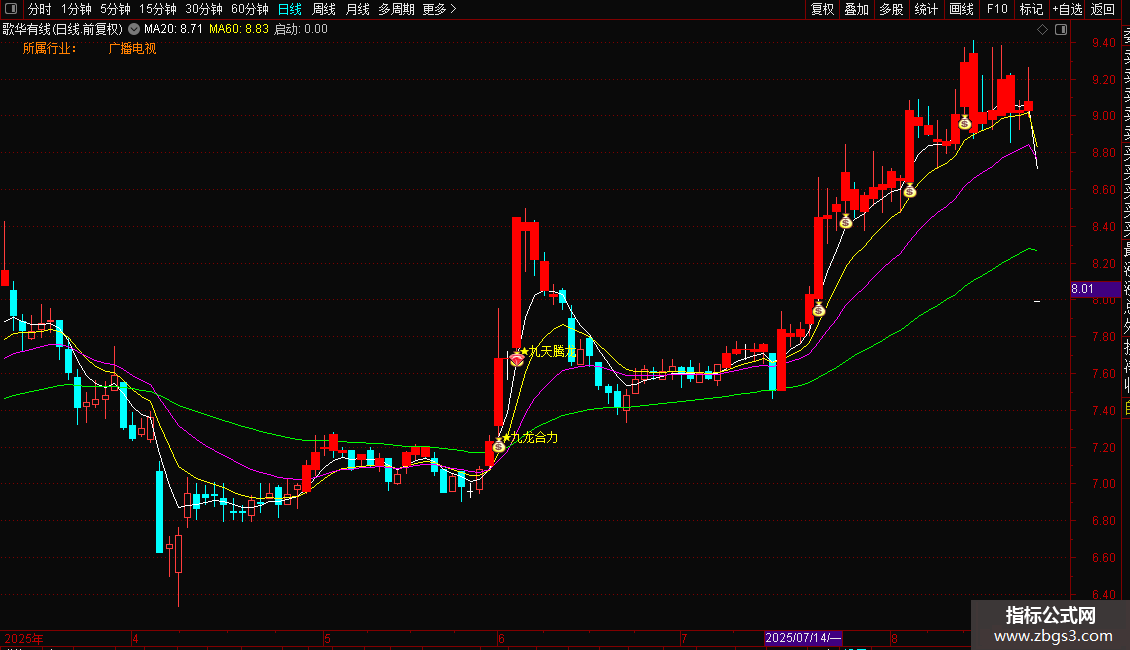Click the MA60: 8.83 indicator value
Screen dimensions: 1130x650
point(239,29)
